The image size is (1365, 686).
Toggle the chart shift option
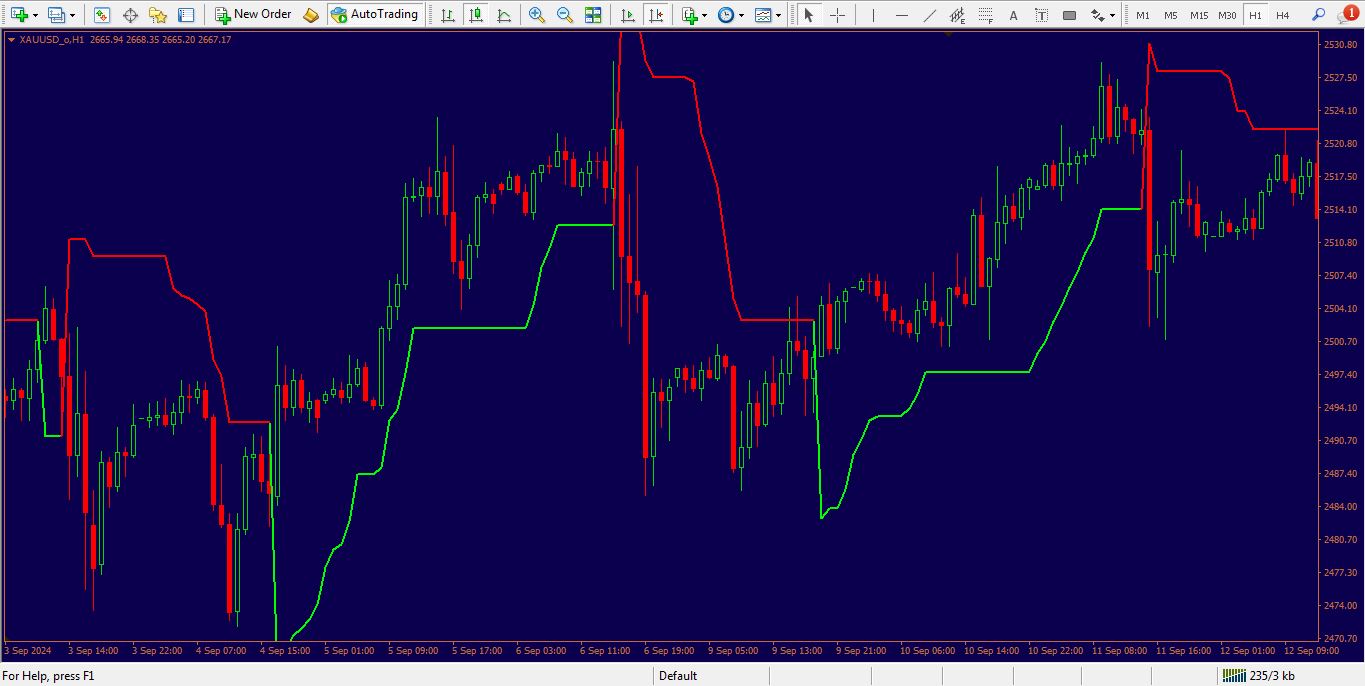pos(656,15)
